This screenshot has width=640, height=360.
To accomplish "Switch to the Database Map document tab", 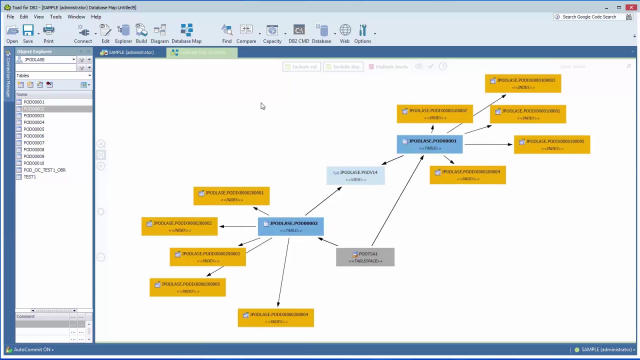I will coord(202,53).
